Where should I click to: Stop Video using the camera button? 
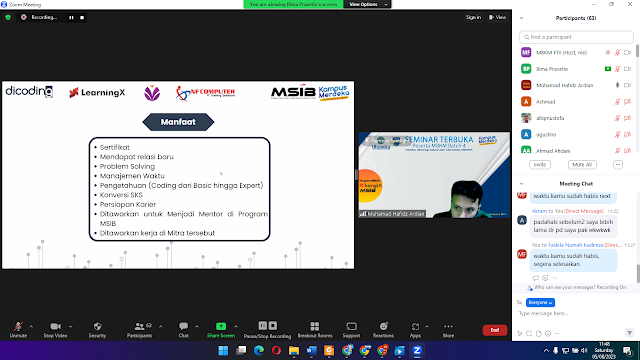tap(55, 329)
